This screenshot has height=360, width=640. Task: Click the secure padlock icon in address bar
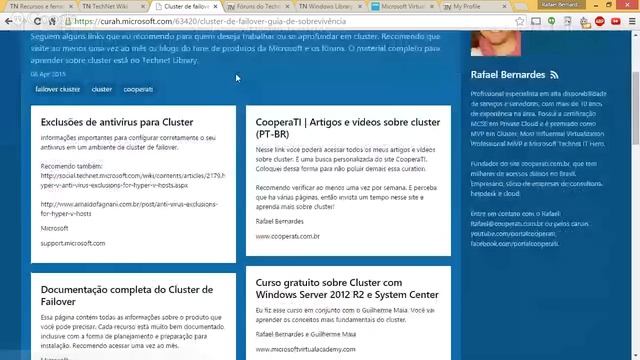pos(68,21)
